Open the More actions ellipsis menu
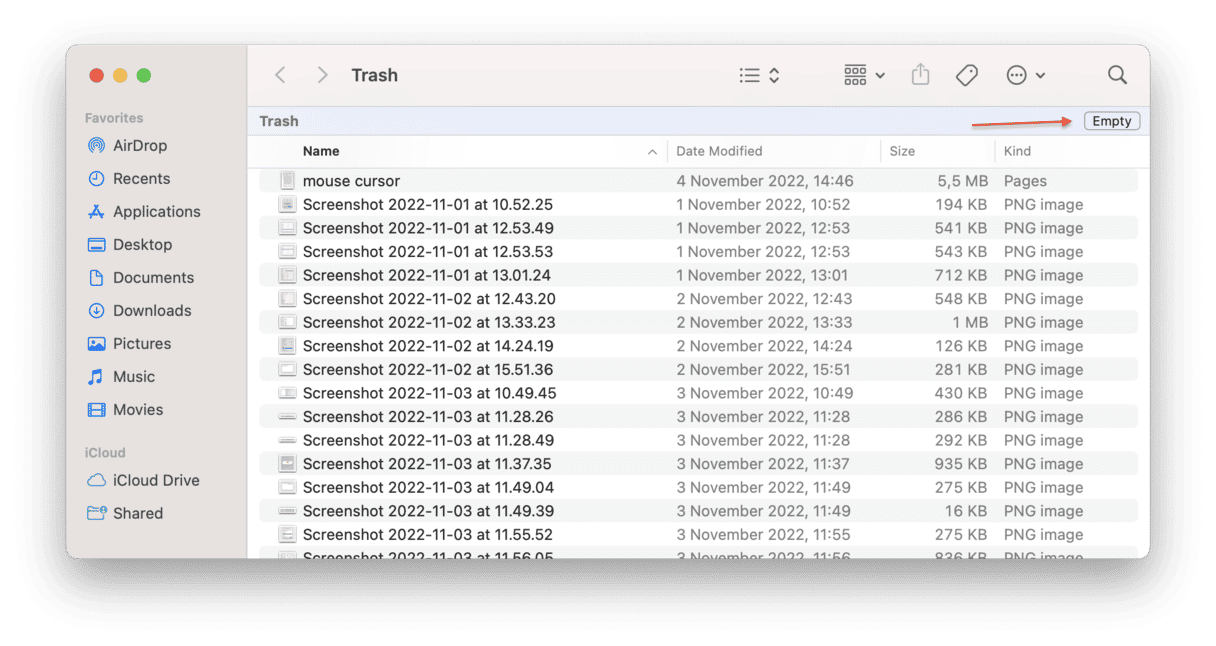The image size is (1216, 646). click(x=1025, y=75)
